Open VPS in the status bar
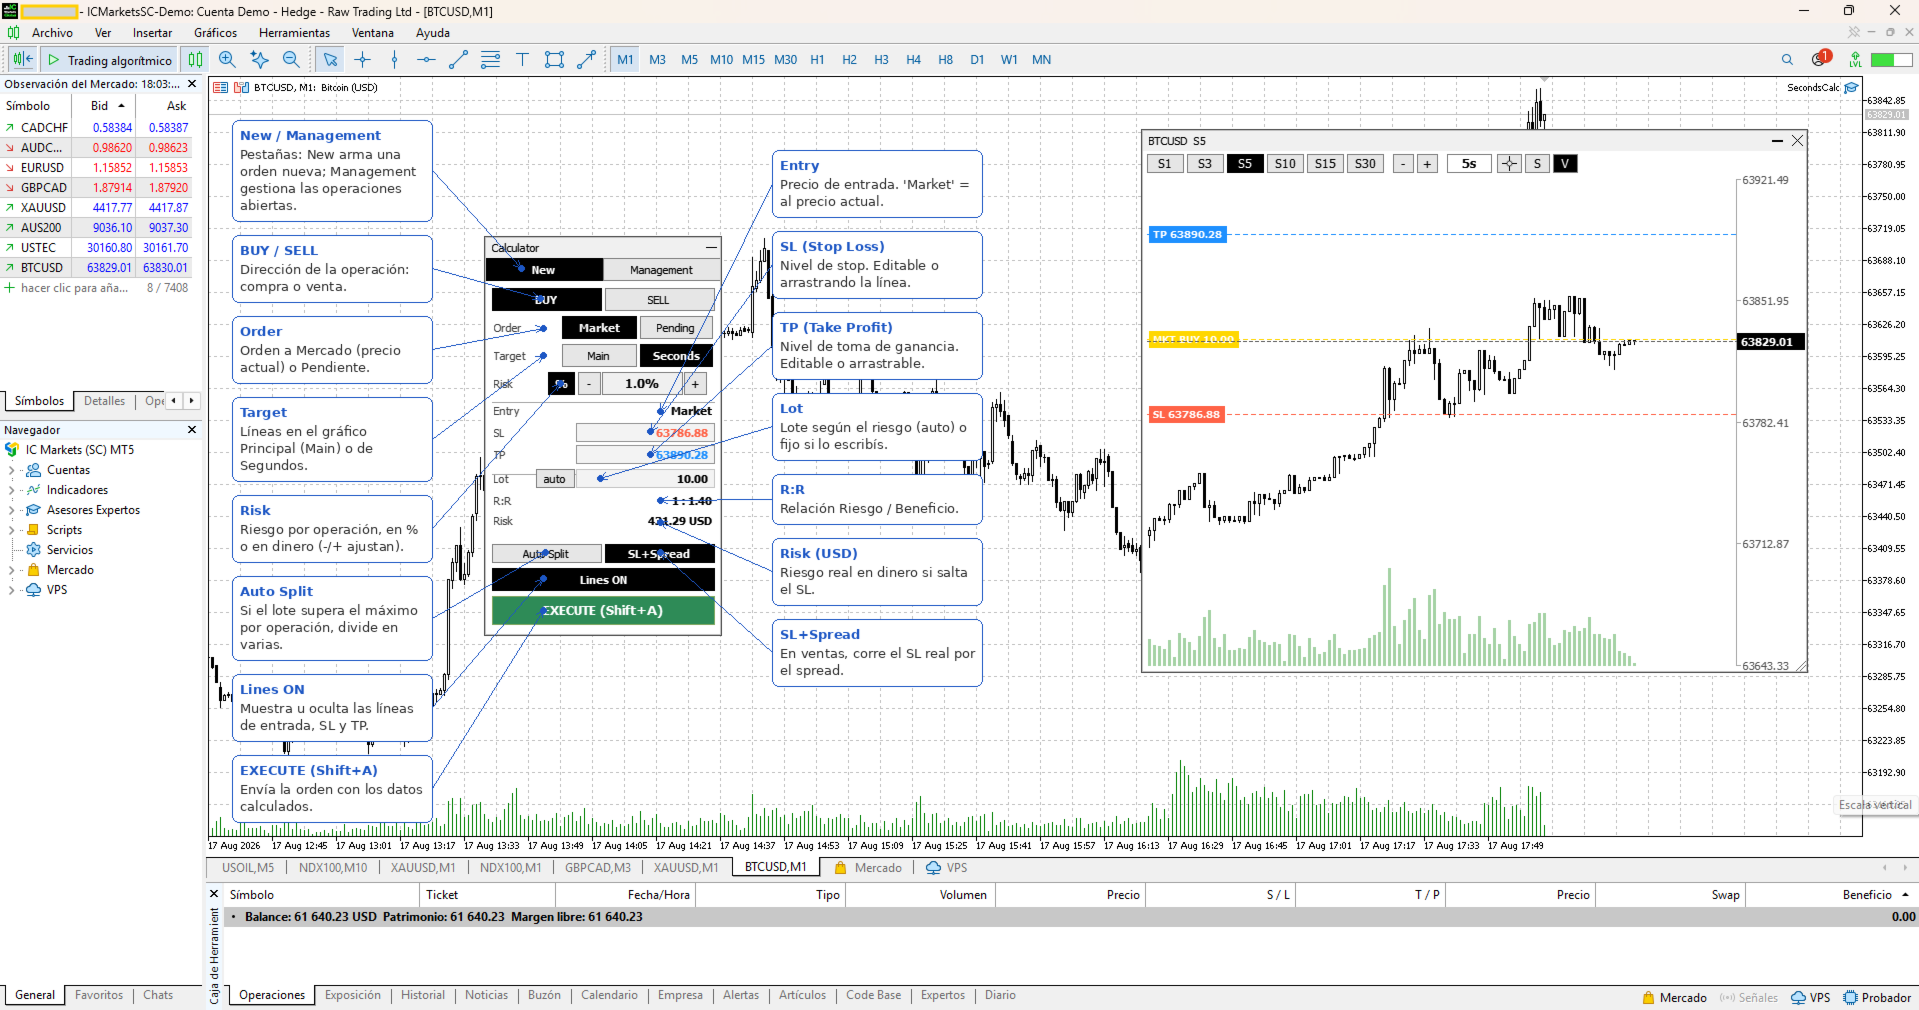Viewport: 1919px width, 1010px height. click(1811, 998)
